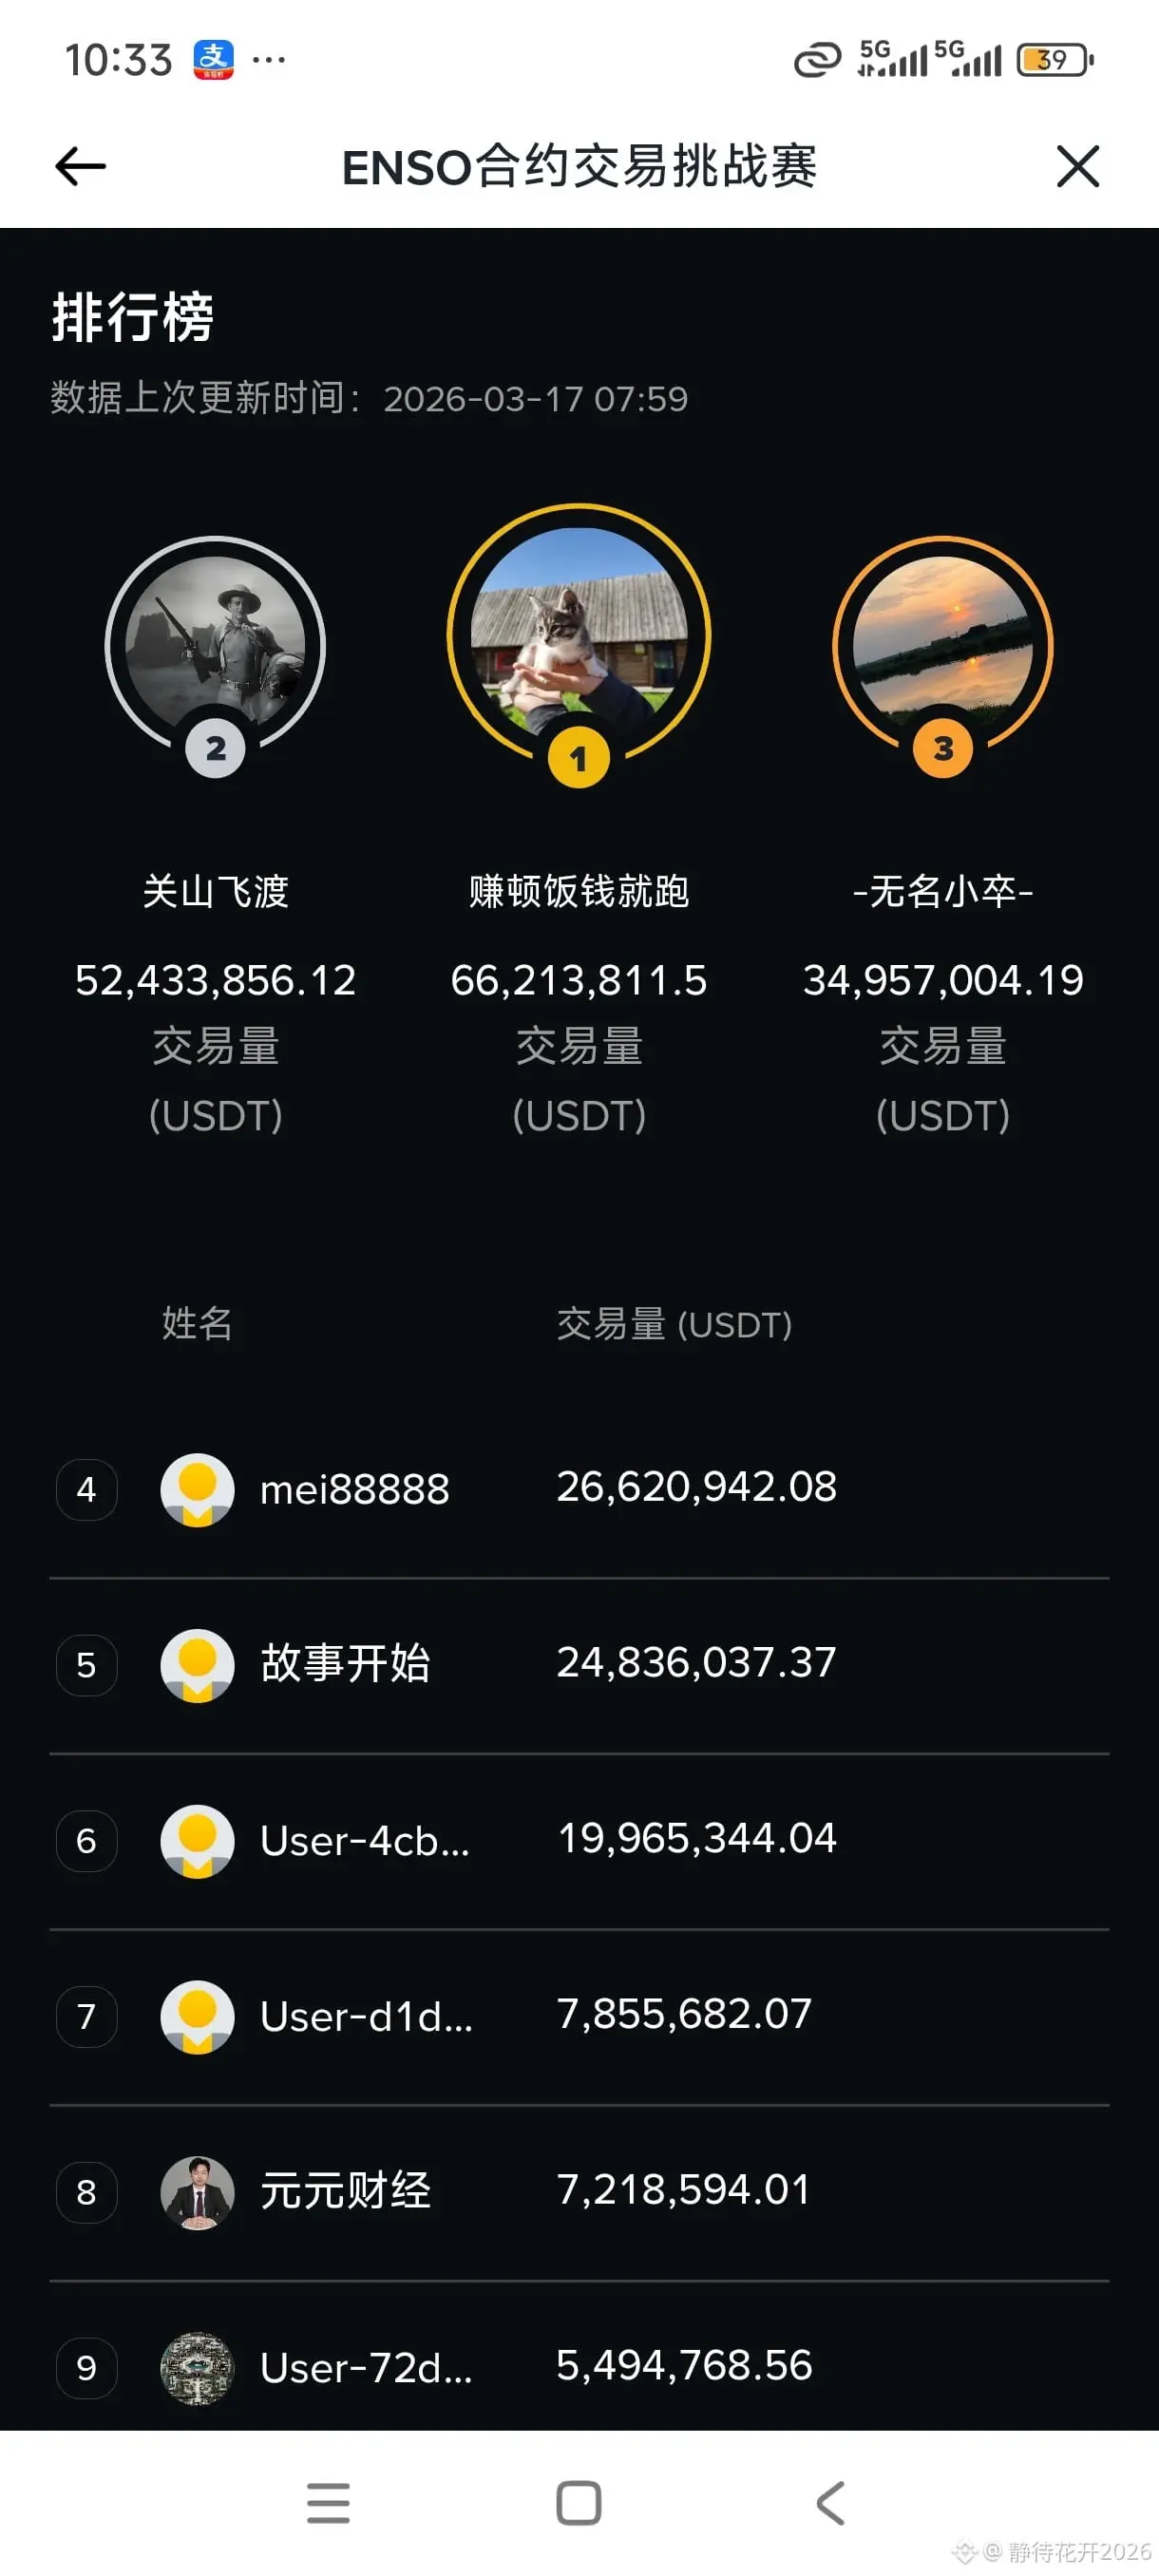
Task: Open the second-place cowboy avatar
Action: pos(215,646)
